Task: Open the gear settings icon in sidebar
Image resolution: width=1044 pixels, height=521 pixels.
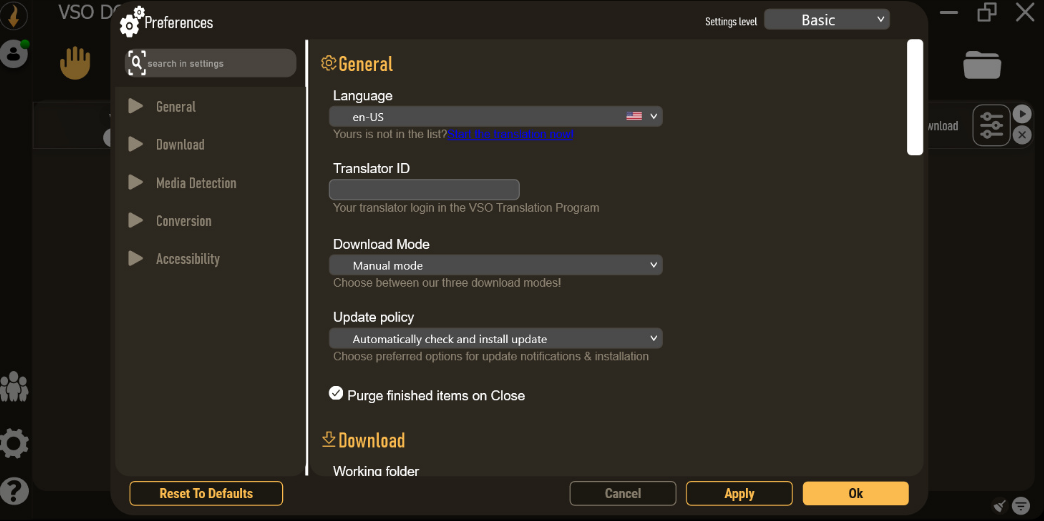Action: [14, 443]
